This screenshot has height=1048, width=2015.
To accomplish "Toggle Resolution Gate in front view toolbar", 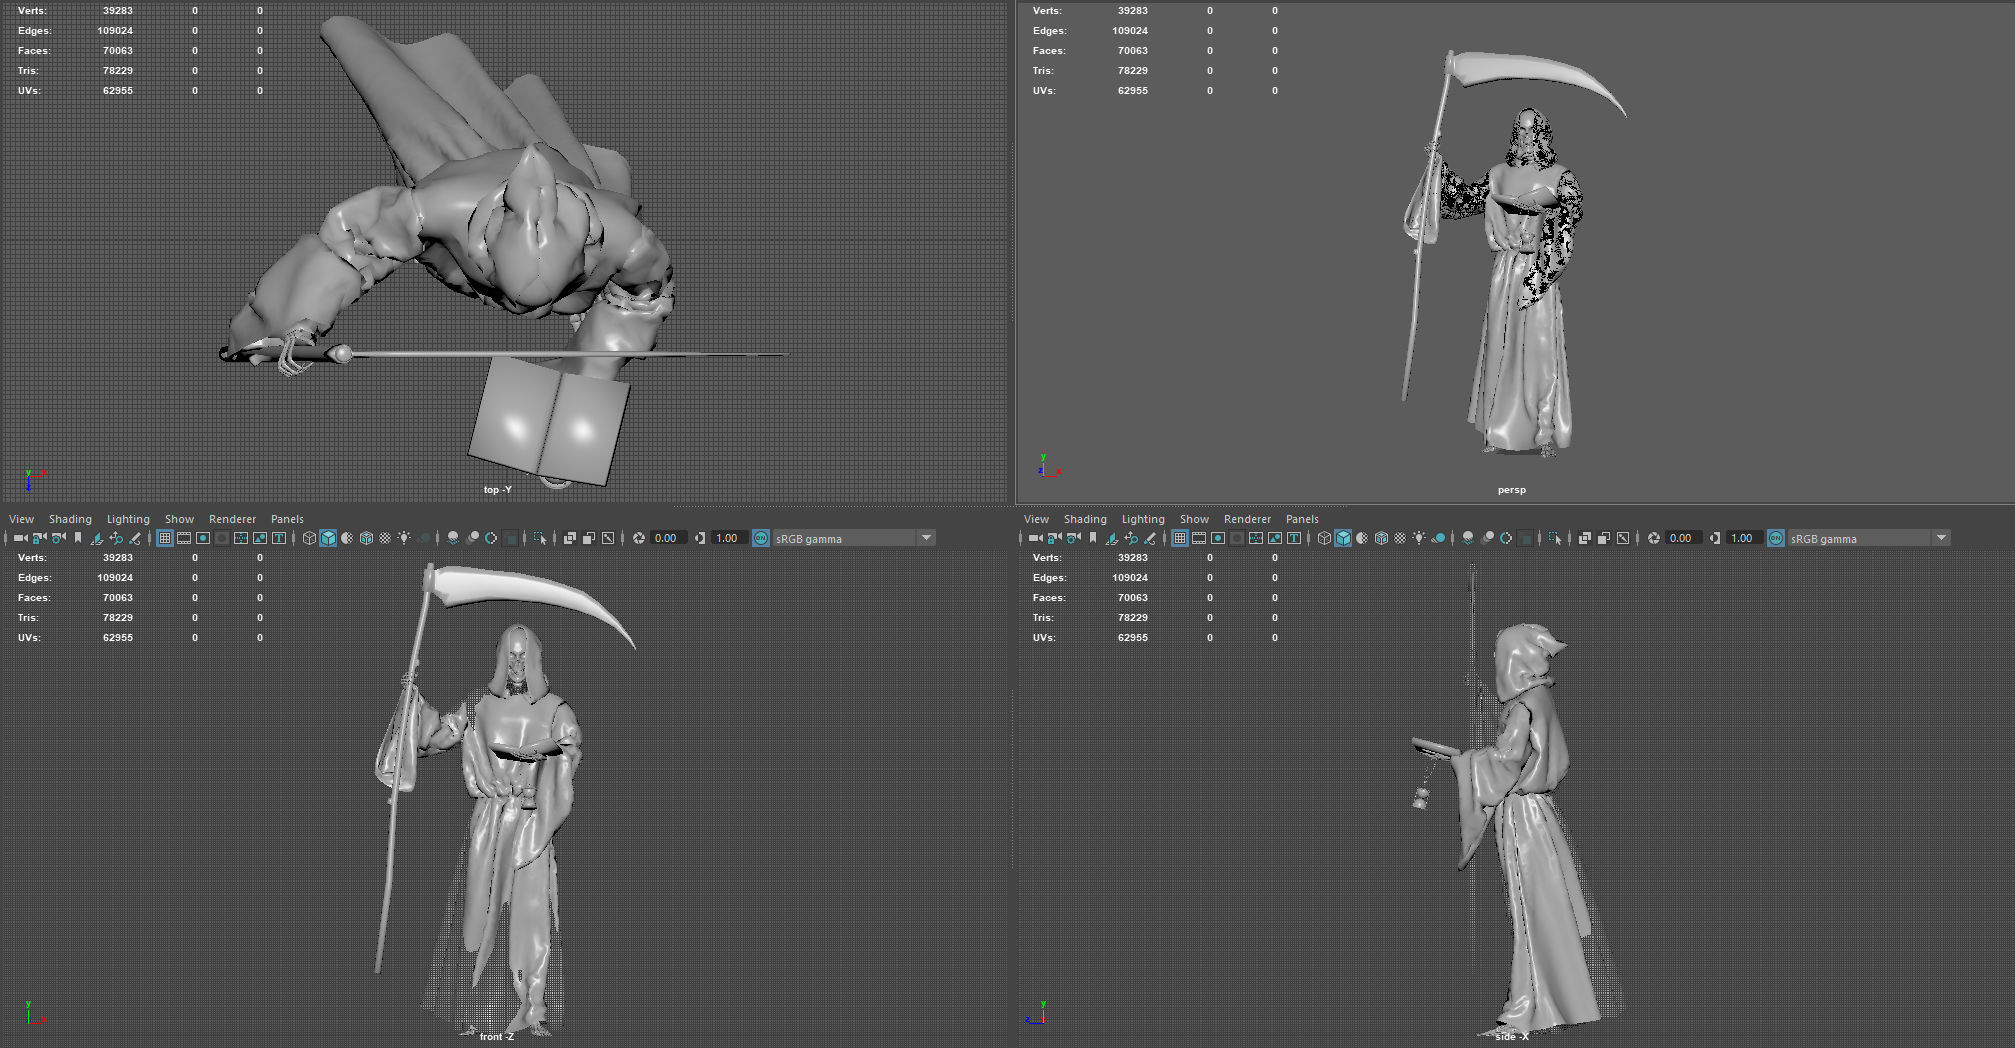I will pyautogui.click(x=203, y=538).
